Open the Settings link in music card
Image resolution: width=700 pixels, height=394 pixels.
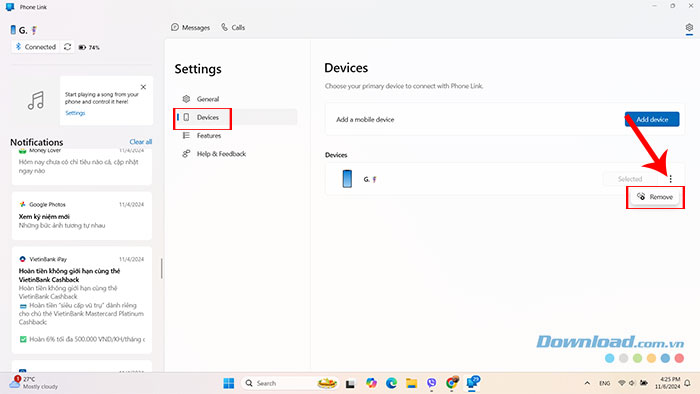click(75, 113)
